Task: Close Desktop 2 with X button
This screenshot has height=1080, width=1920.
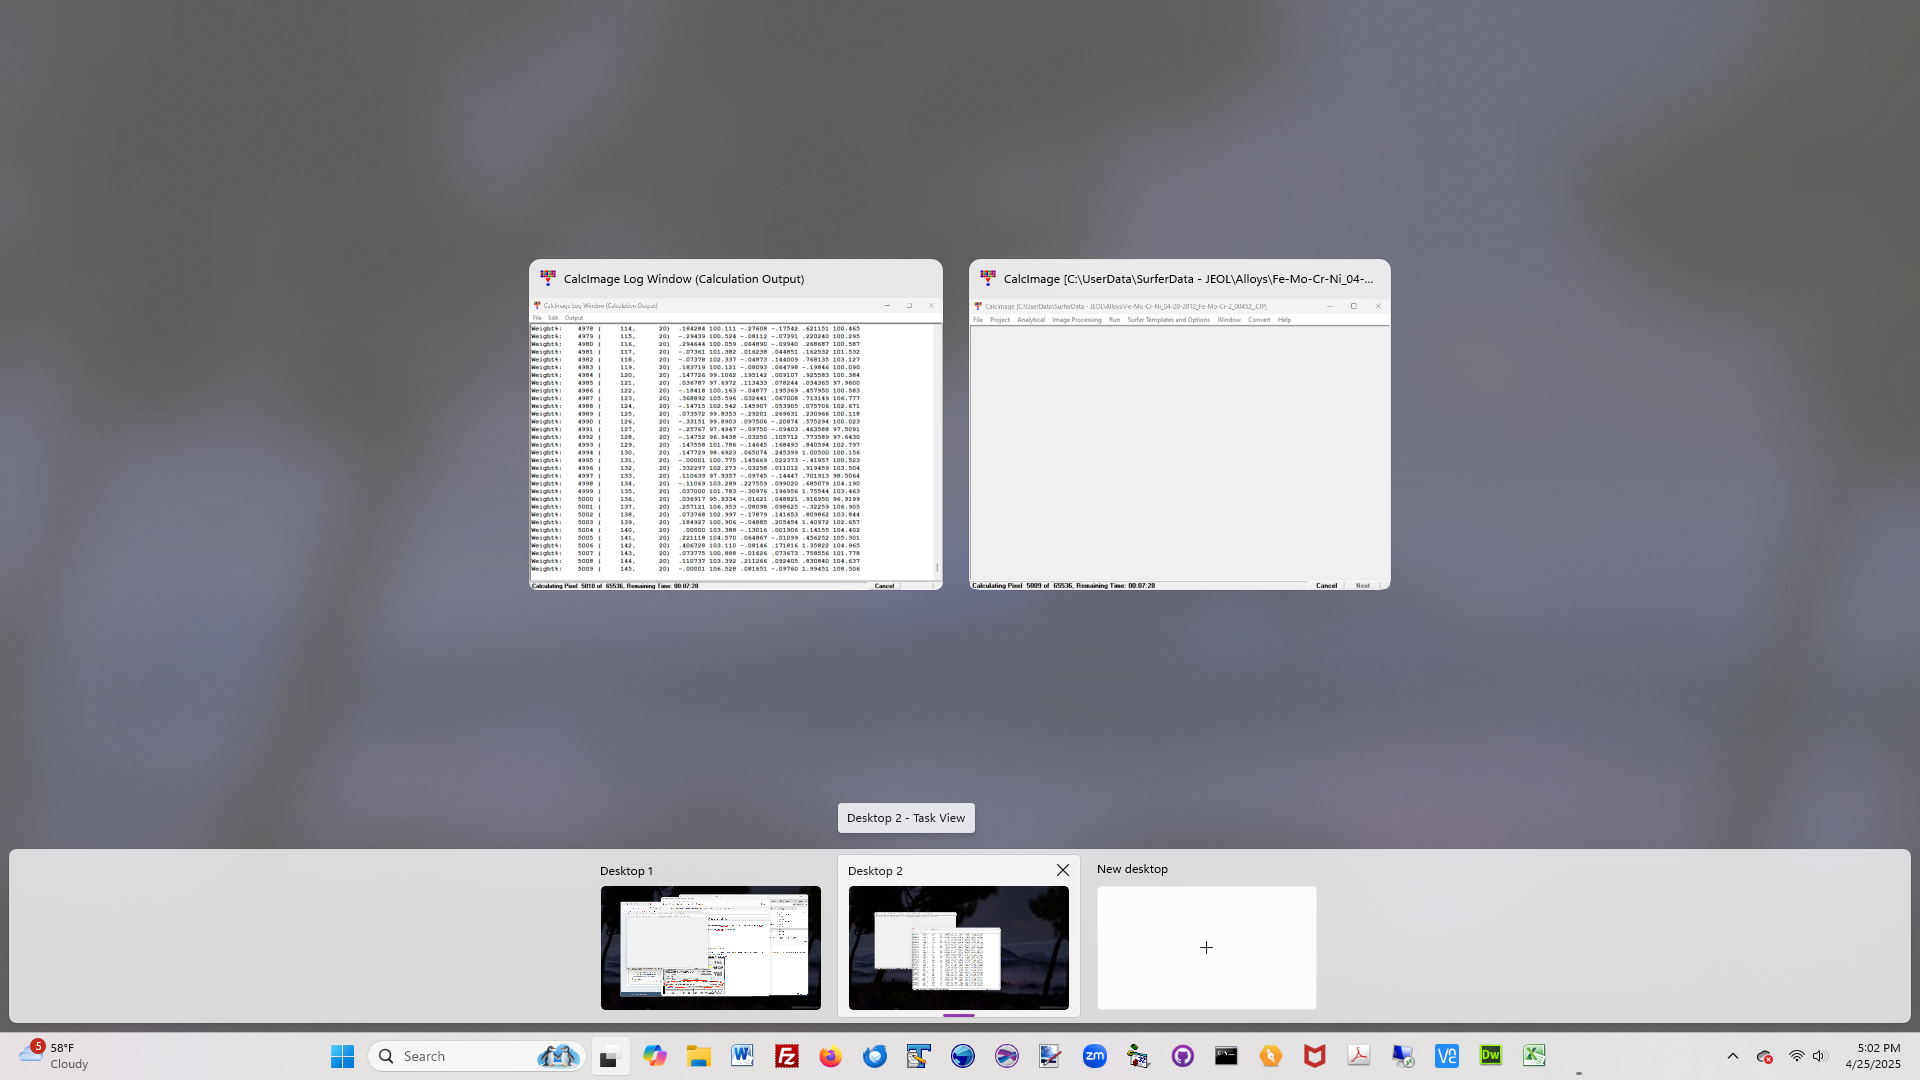Action: (x=1063, y=870)
